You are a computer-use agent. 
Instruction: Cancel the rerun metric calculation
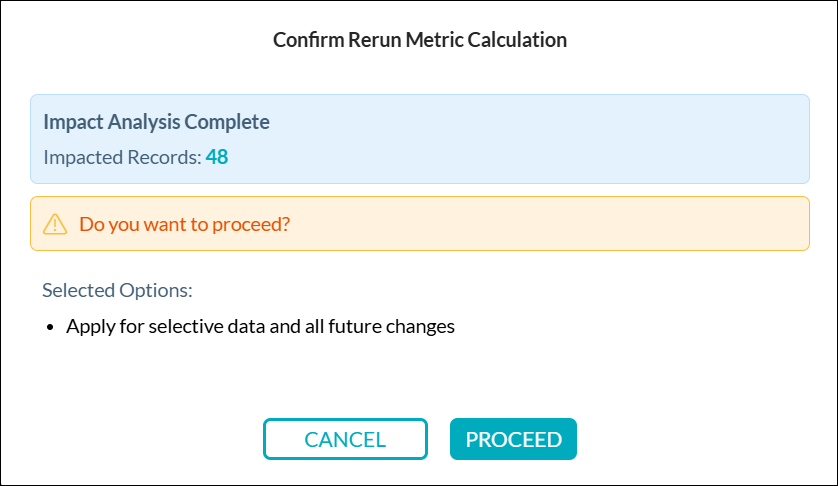tap(345, 439)
